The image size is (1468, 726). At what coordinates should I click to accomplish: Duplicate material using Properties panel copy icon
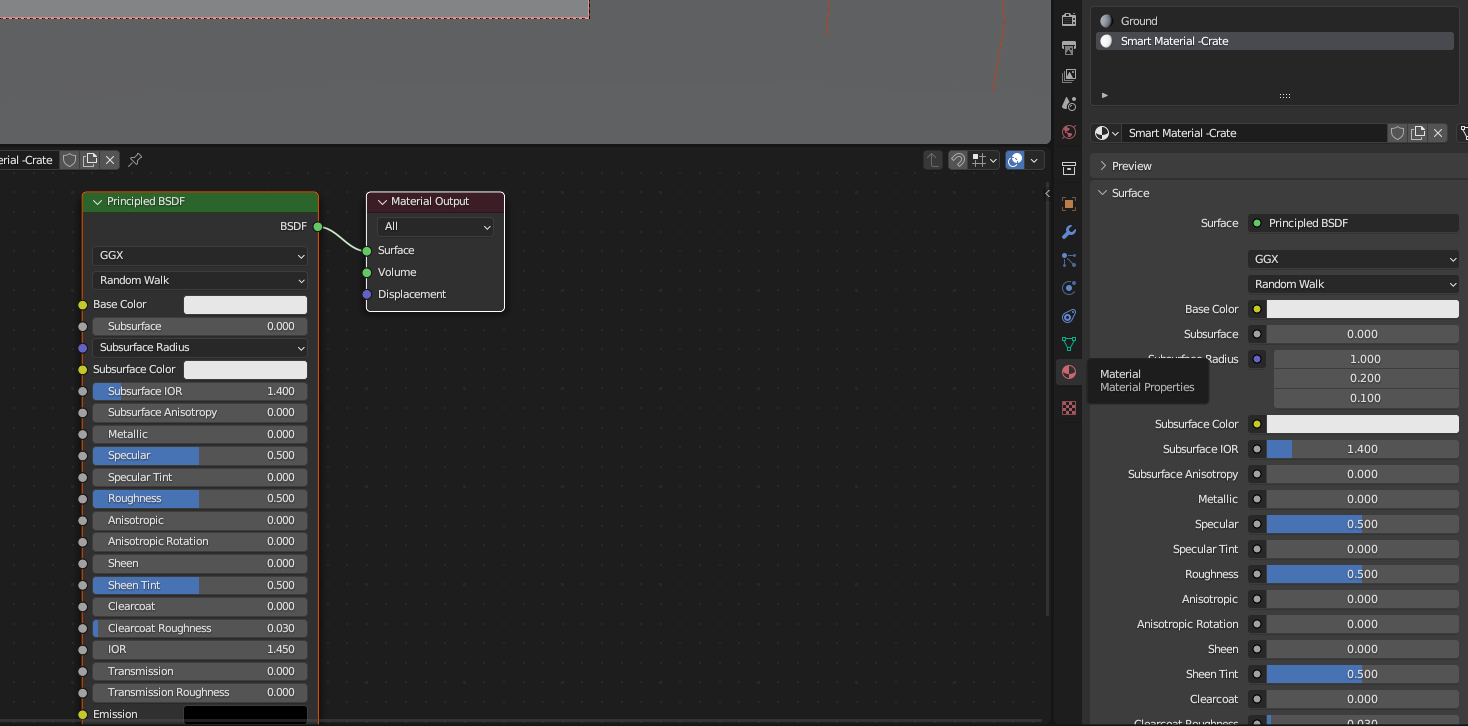[x=1418, y=133]
